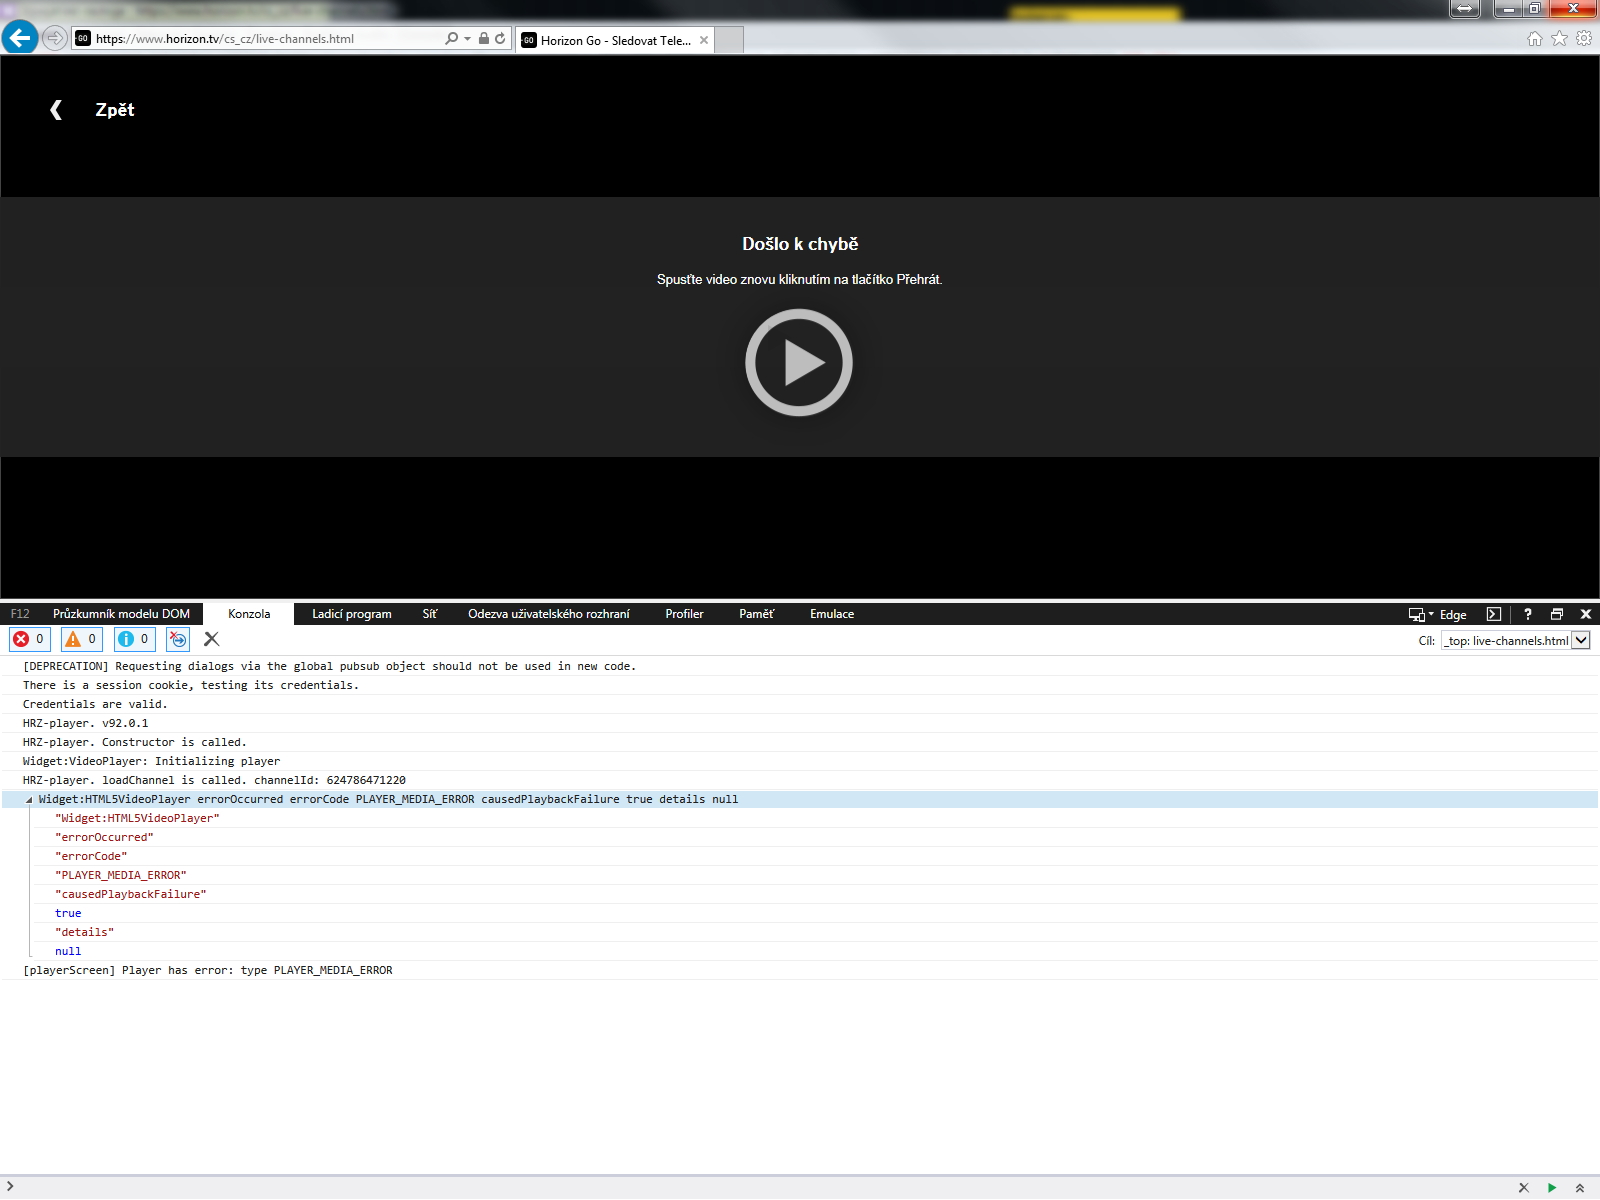1600x1200 pixels.
Task: Open DevTools help question mark icon
Action: click(1527, 614)
